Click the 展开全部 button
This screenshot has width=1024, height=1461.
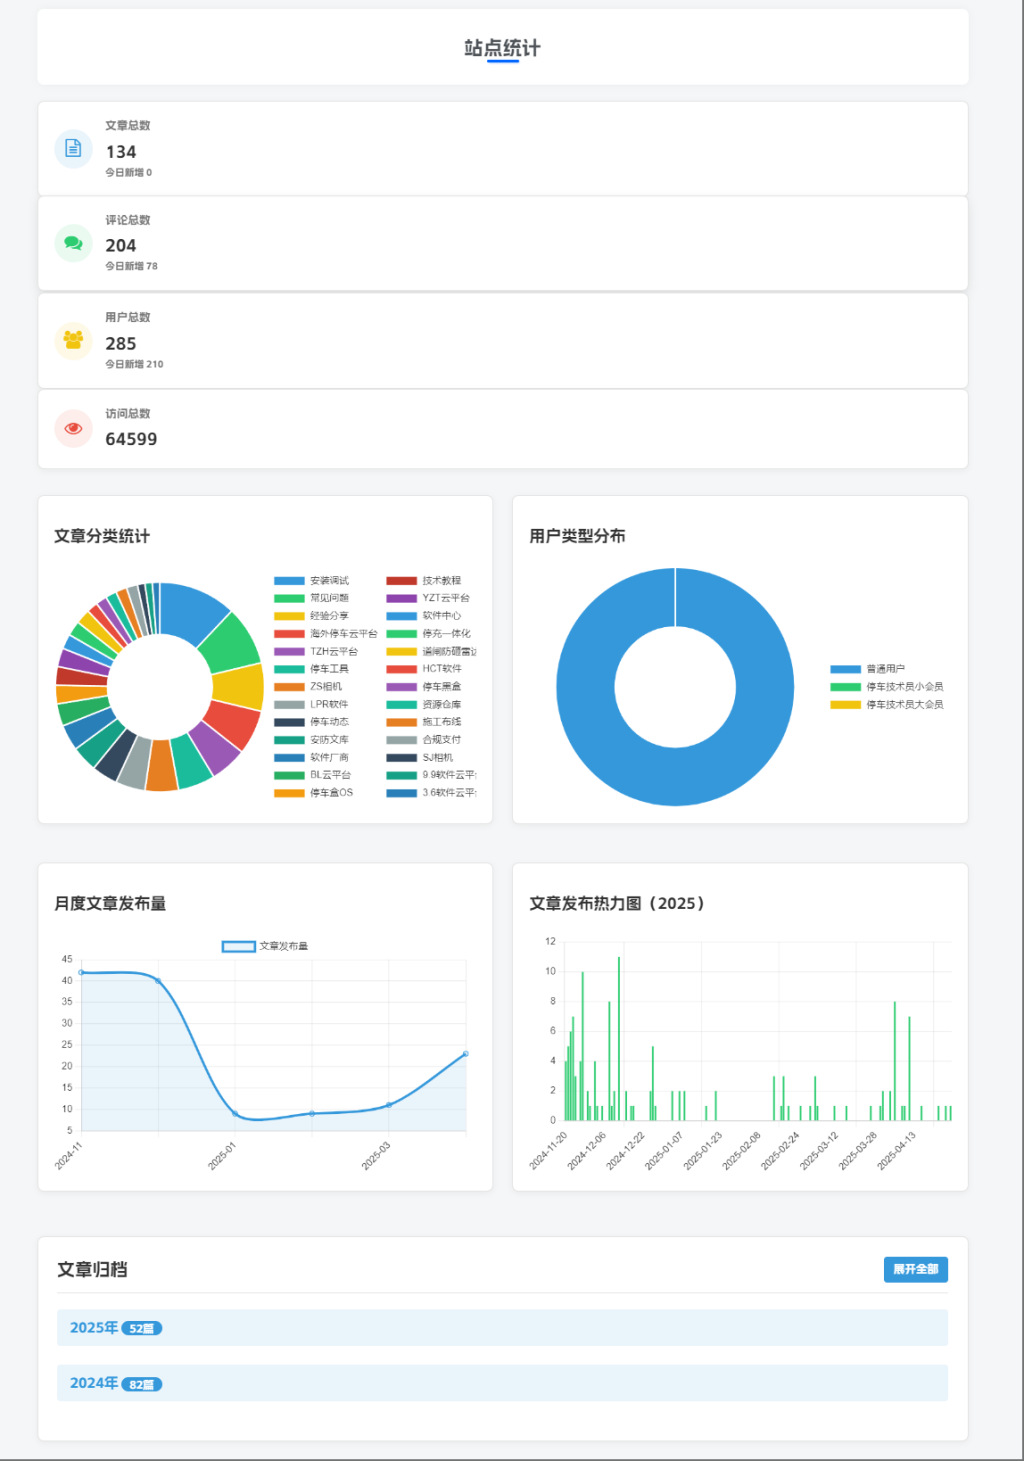(x=915, y=1269)
